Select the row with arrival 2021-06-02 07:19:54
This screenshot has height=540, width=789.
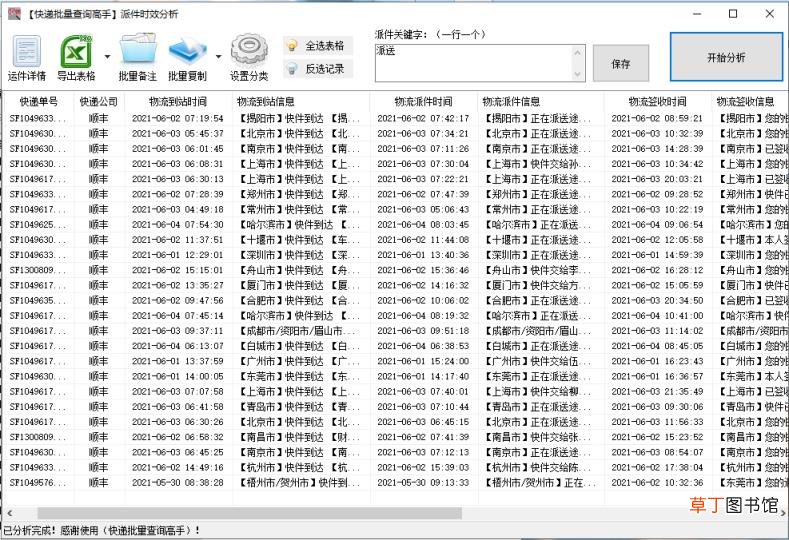pos(396,119)
